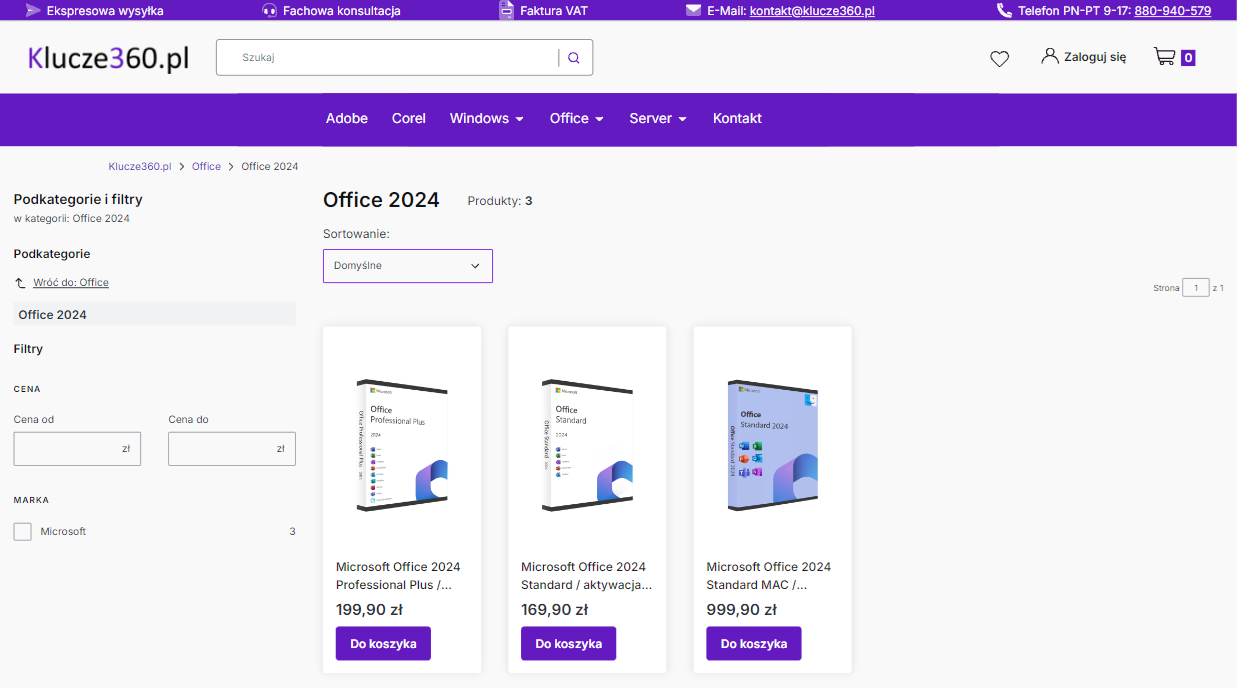Open Microsoft Office 2024 Standard MAC title
Image resolution: width=1237 pixels, height=688 pixels.
point(768,576)
